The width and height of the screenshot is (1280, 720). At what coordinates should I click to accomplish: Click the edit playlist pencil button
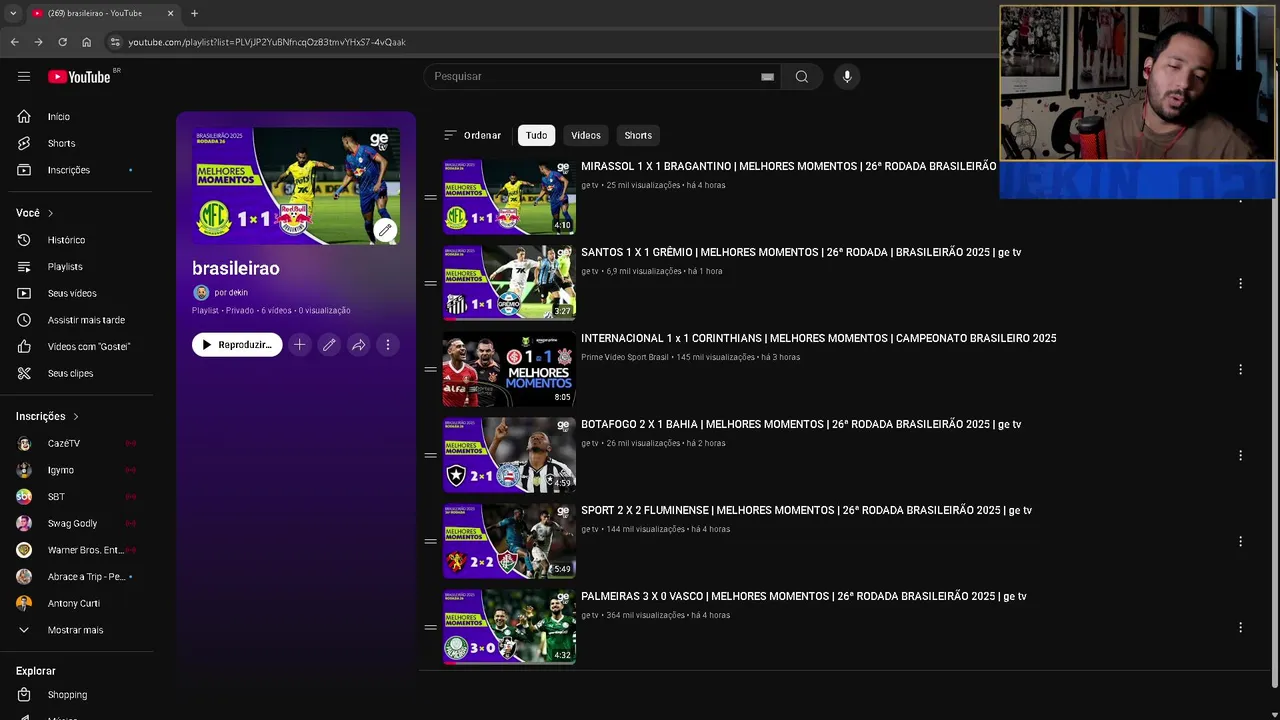[328, 345]
